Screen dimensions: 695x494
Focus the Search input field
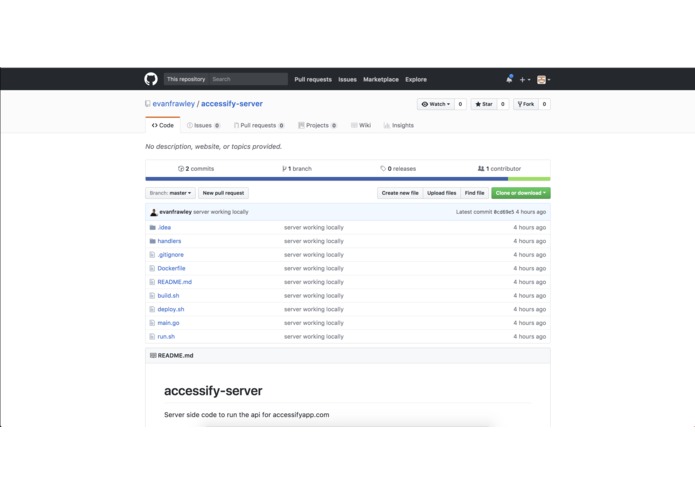pos(248,79)
